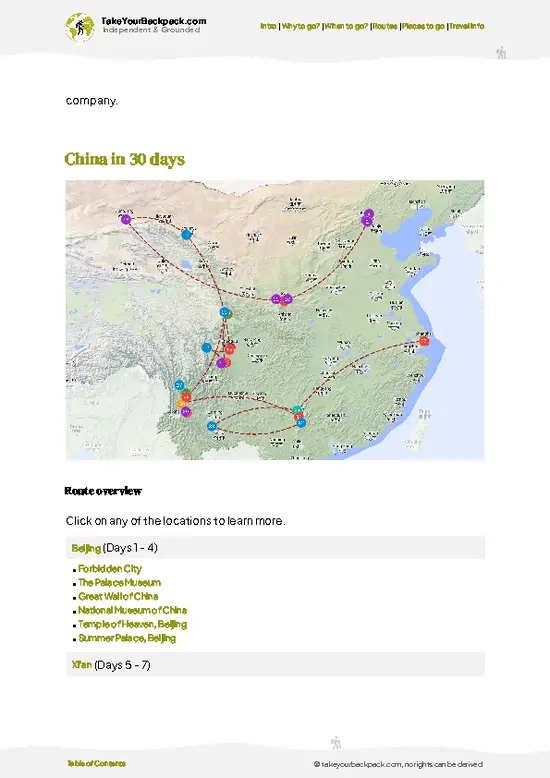The height and width of the screenshot is (778, 550).
Task: Click the purple marker at Yunnan cluster bottom
Action: click(x=186, y=412)
